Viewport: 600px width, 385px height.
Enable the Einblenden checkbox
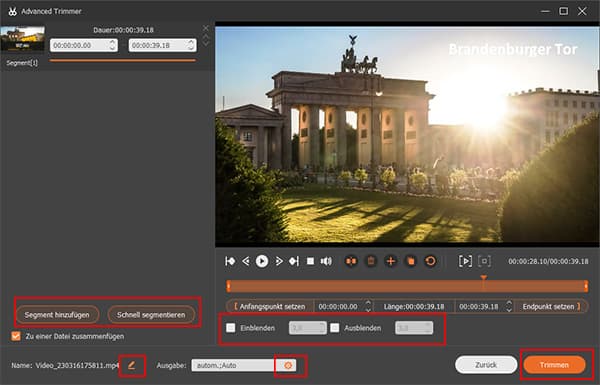[x=230, y=328]
